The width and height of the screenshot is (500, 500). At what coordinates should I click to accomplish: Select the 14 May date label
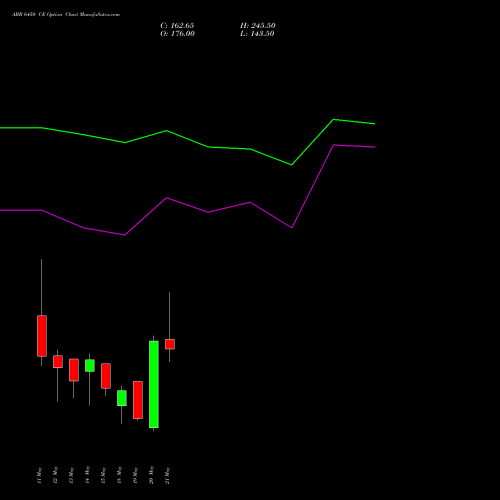pos(87,475)
